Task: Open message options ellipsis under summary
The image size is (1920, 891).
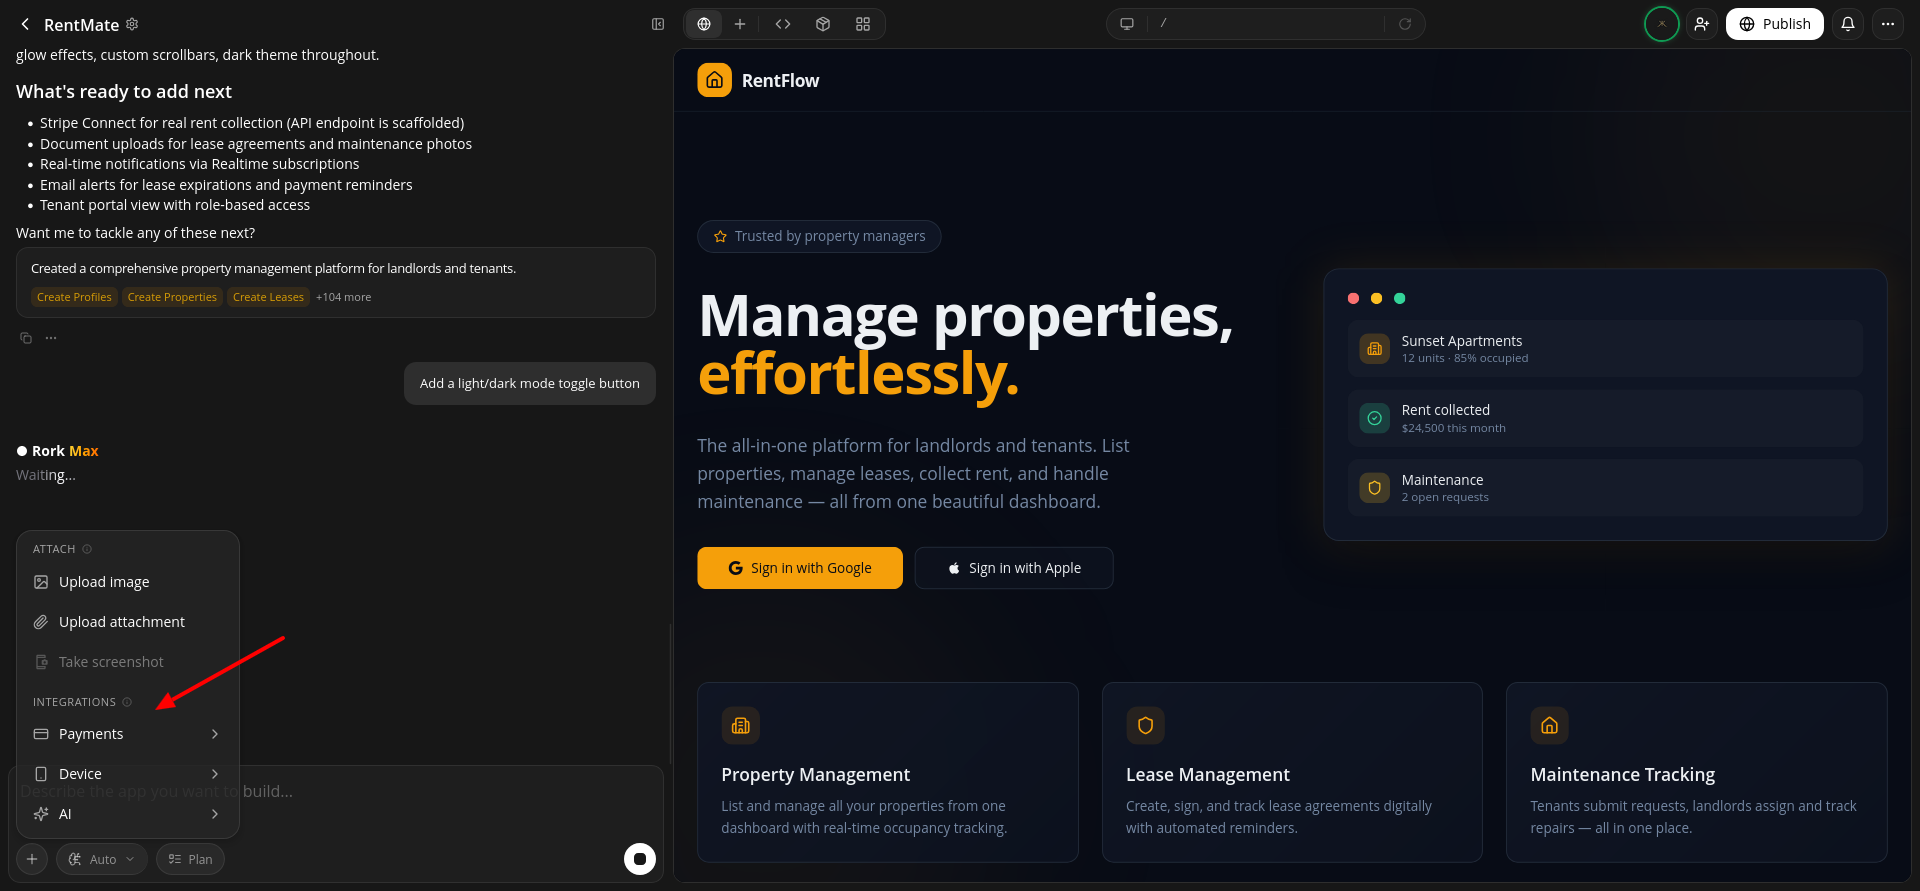Action: [51, 338]
